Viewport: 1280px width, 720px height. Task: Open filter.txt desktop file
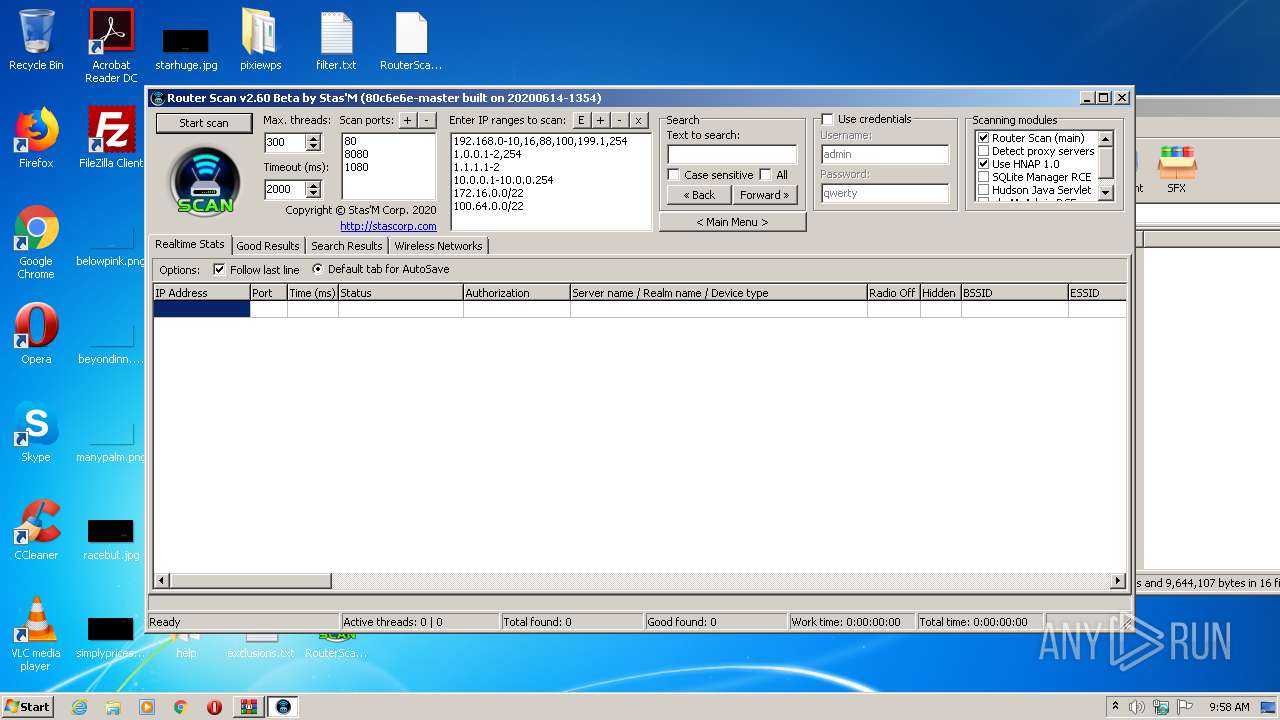click(x=336, y=41)
